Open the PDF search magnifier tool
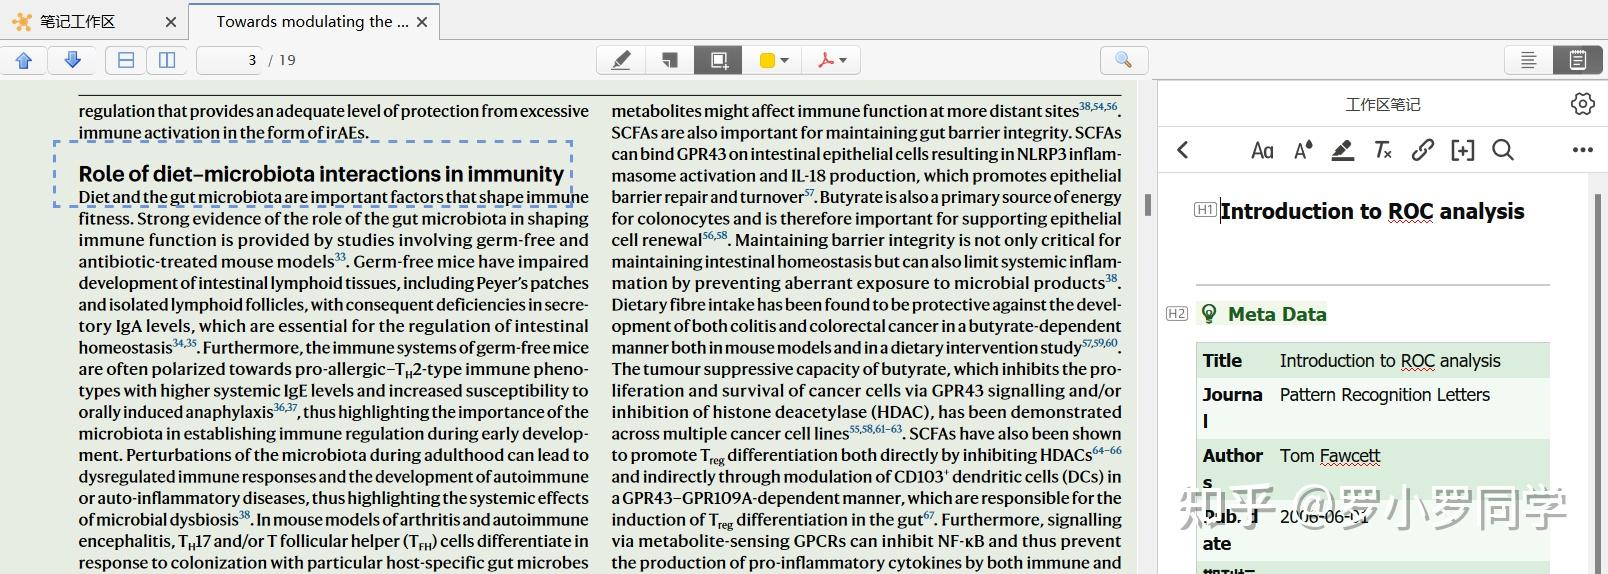The width and height of the screenshot is (1608, 574). pyautogui.click(x=1123, y=60)
